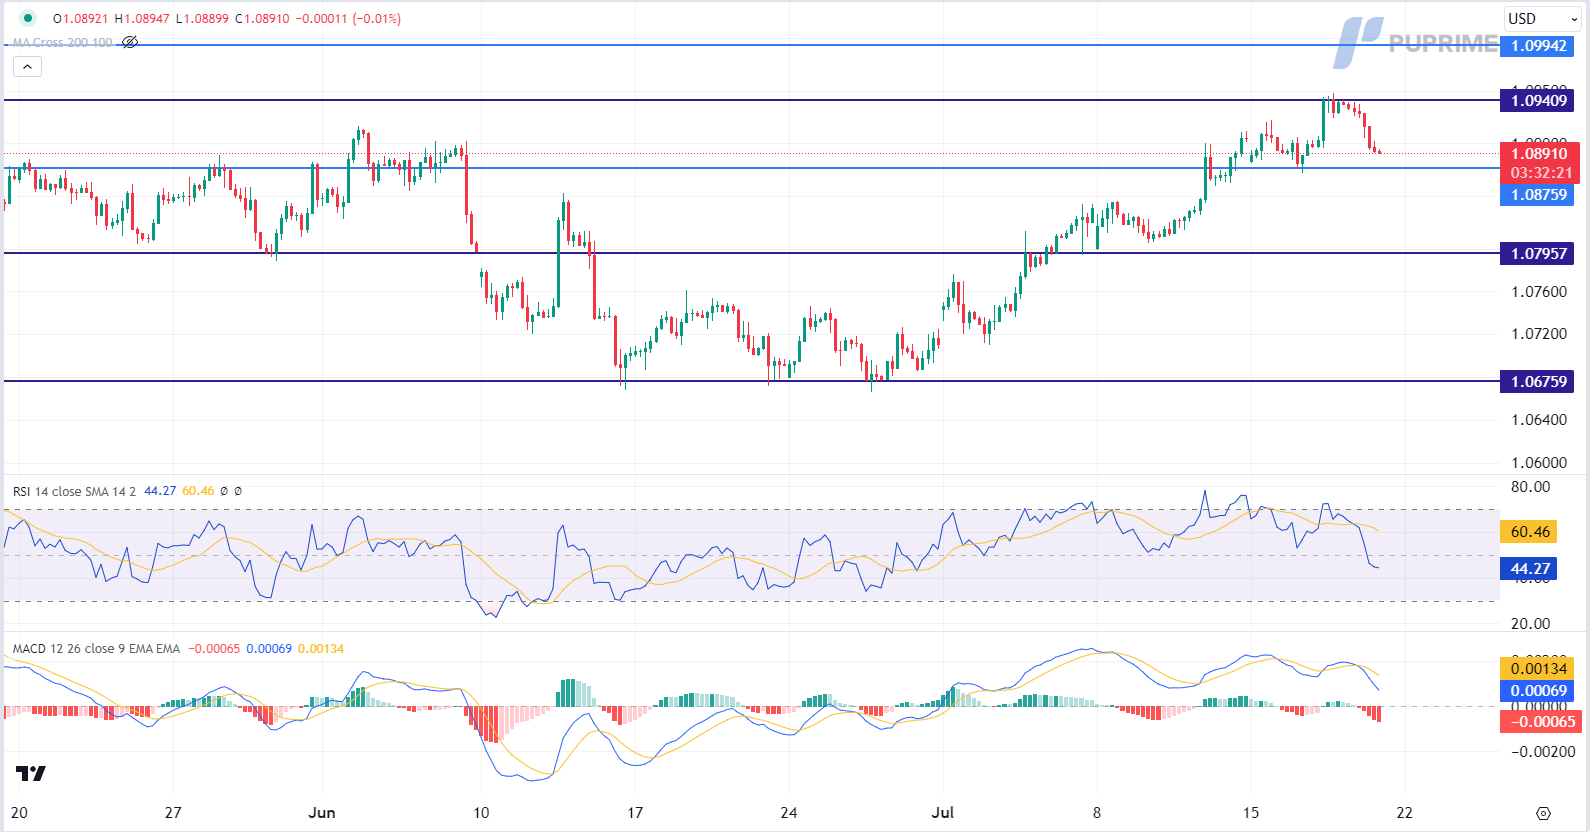The width and height of the screenshot is (1590, 832).
Task: Select the RSI 14 close SMA legend
Action: (x=74, y=491)
